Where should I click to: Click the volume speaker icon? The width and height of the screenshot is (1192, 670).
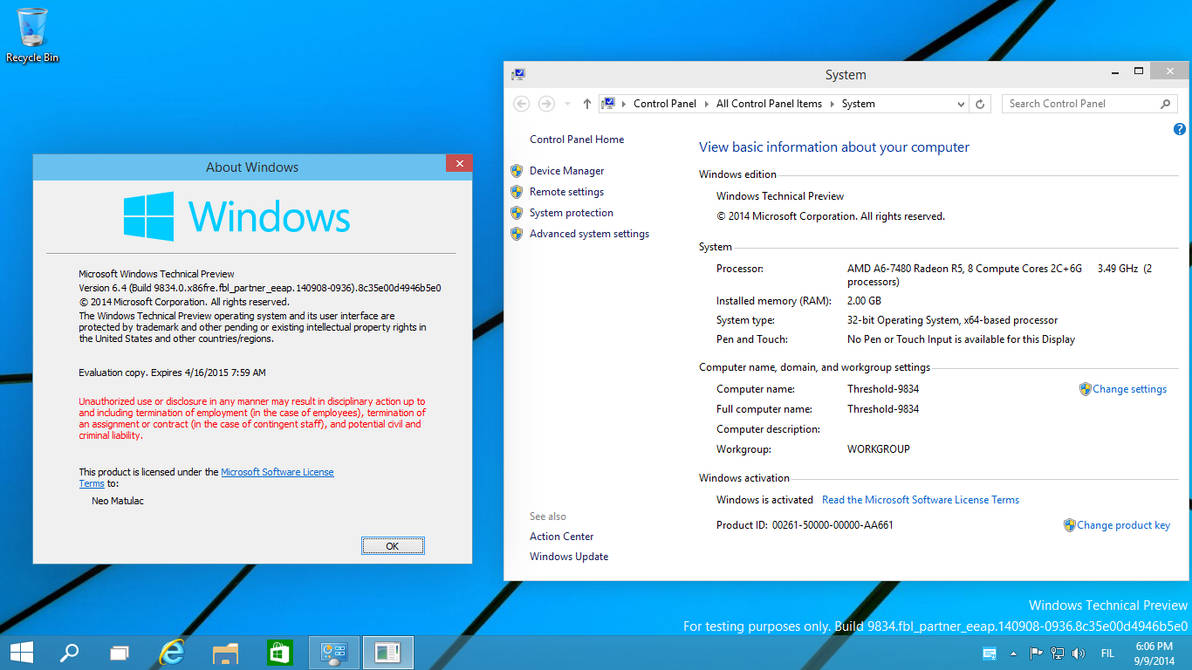coord(1078,655)
